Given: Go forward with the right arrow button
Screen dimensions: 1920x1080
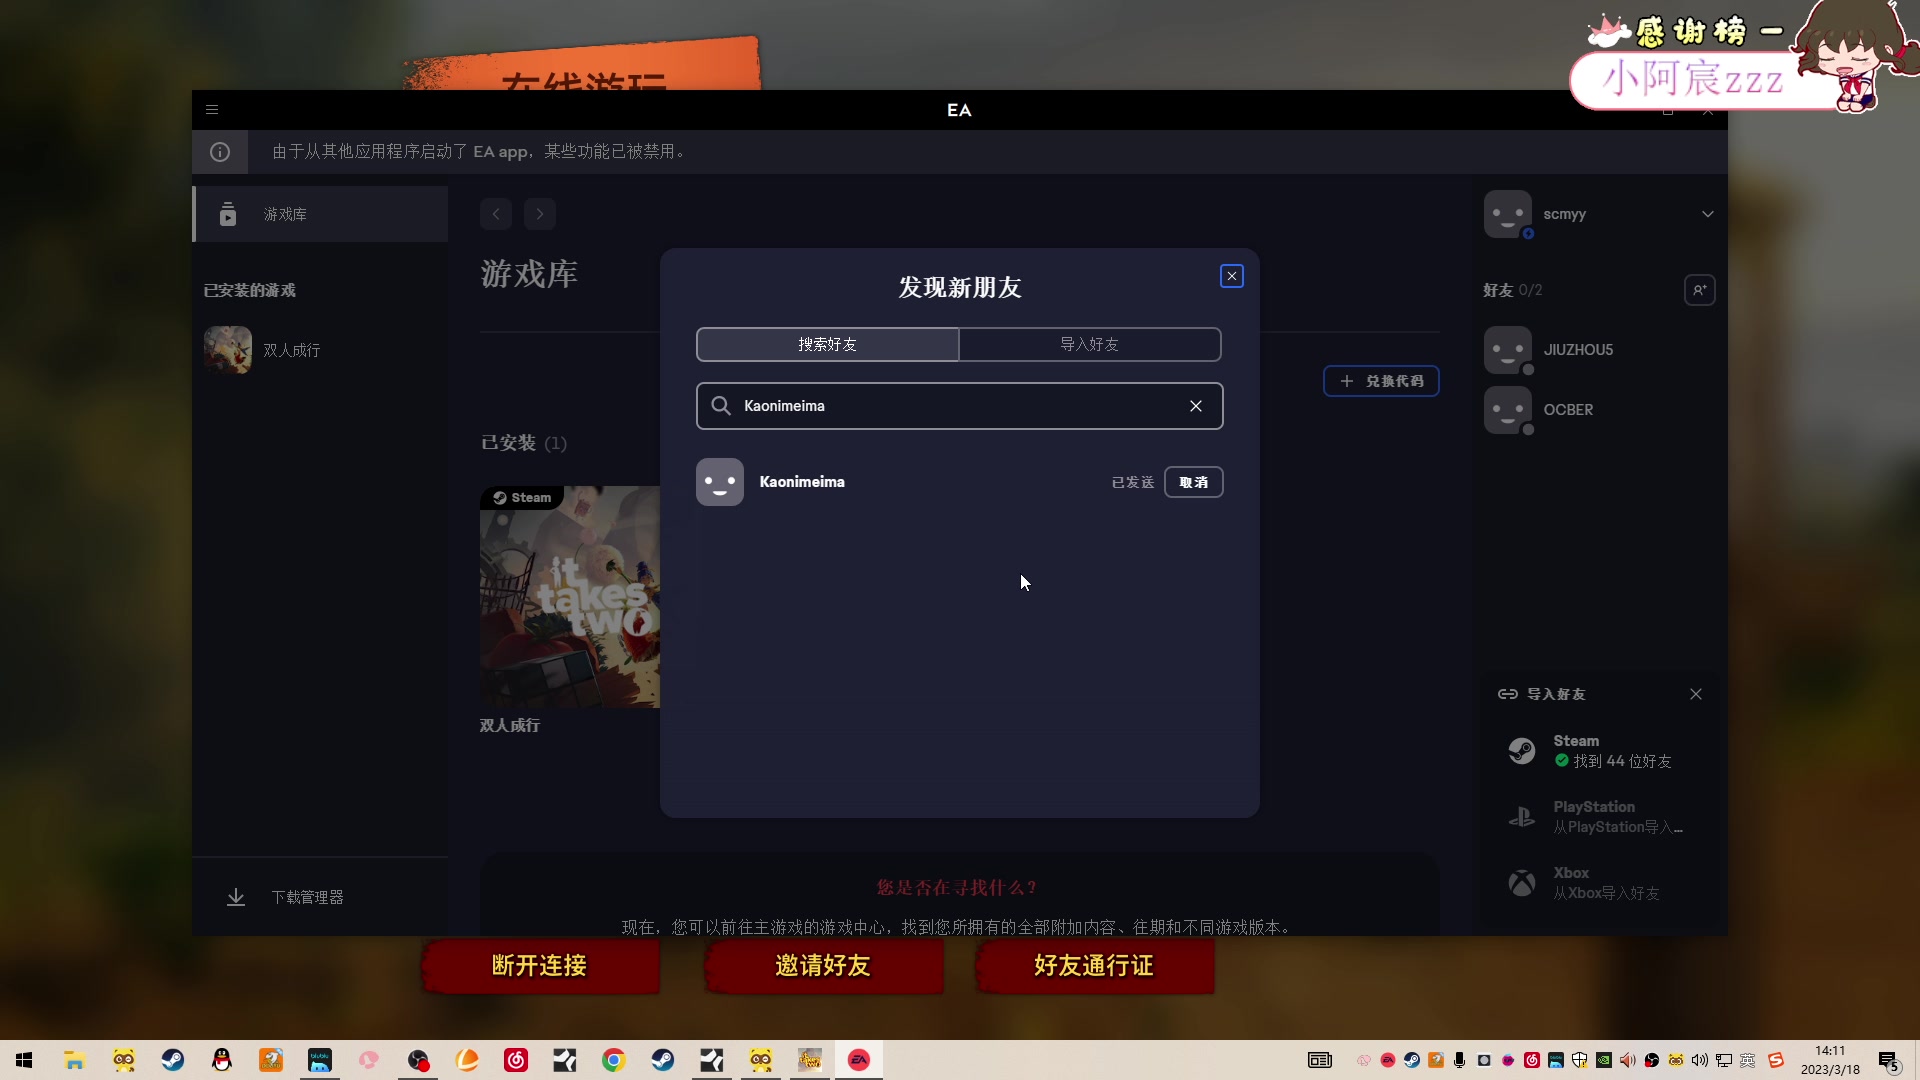Looking at the screenshot, I should (x=540, y=214).
